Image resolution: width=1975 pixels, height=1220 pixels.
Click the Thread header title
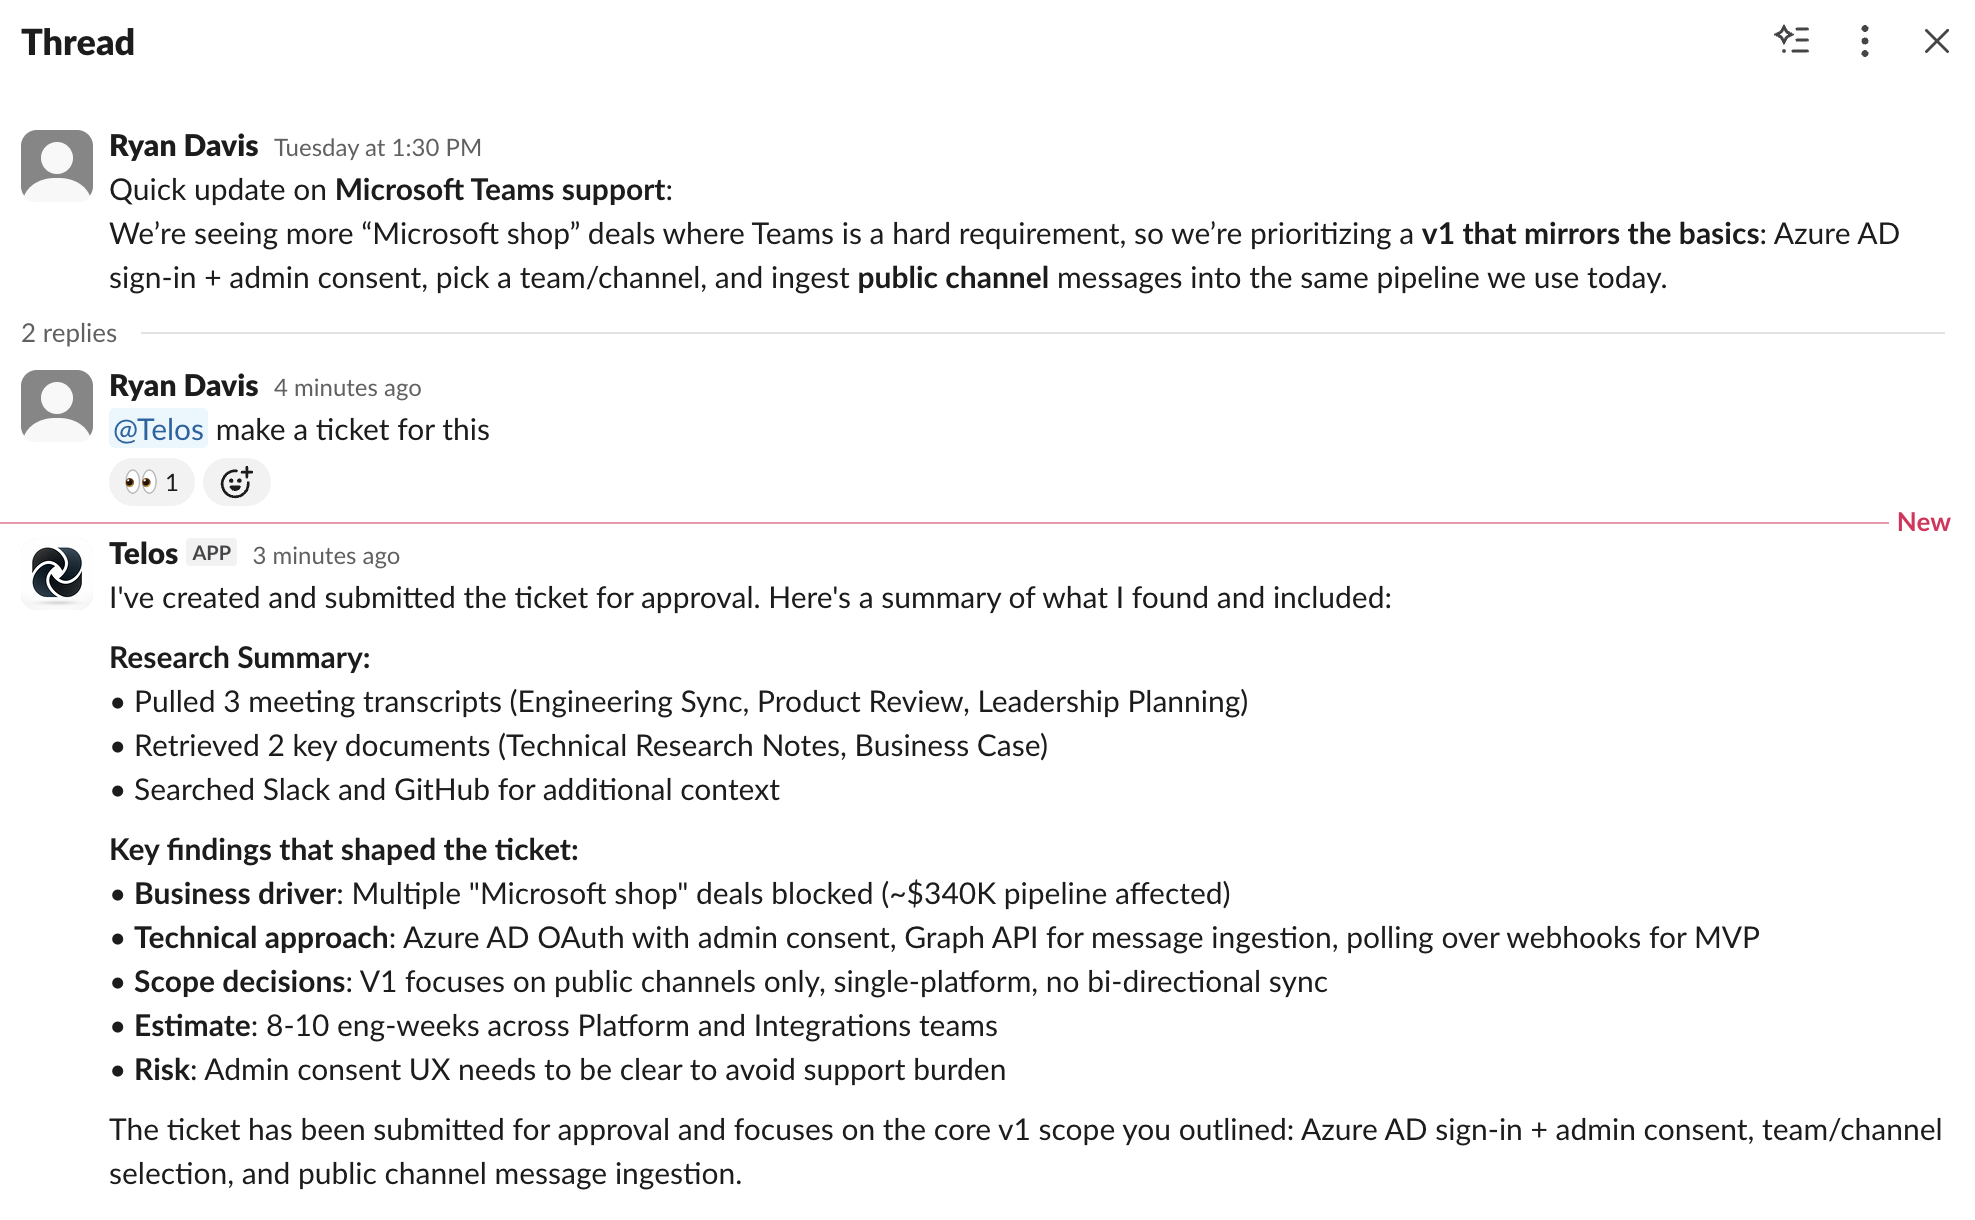click(x=79, y=42)
